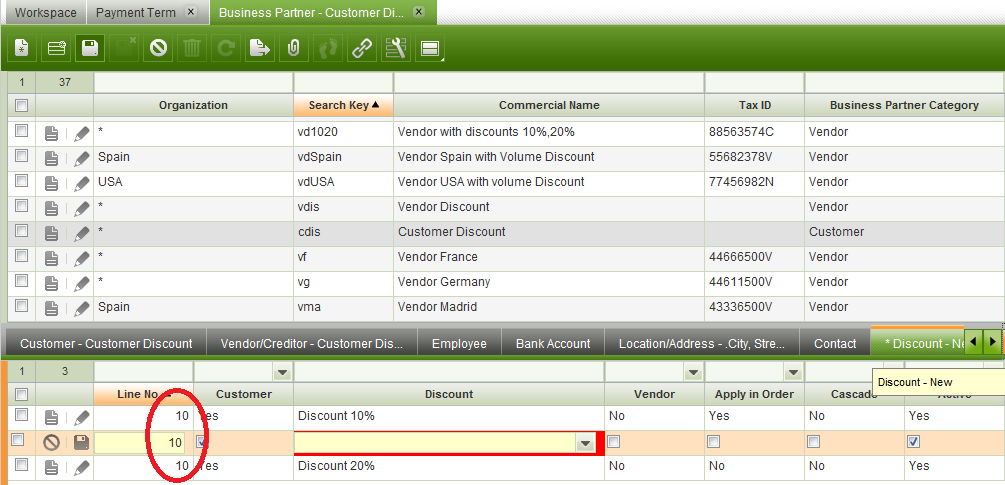
Task: Edit the vdSpain row with the pencil icon
Action: (81, 157)
